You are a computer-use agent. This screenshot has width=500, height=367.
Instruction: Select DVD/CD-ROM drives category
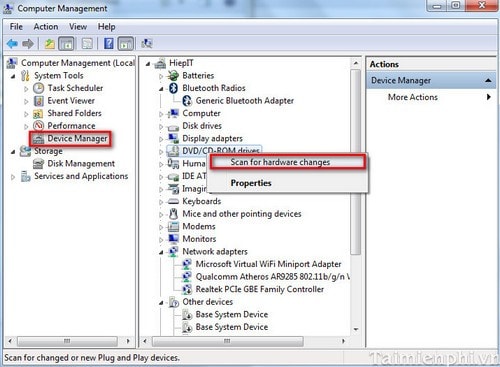coord(221,150)
